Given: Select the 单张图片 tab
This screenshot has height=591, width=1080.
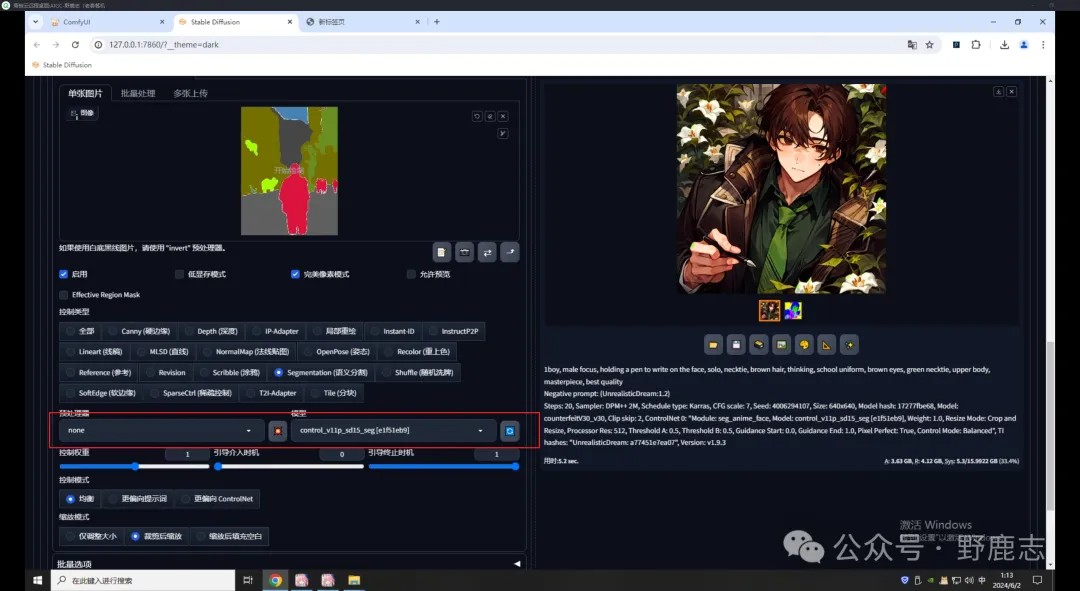Looking at the screenshot, I should (85, 94).
